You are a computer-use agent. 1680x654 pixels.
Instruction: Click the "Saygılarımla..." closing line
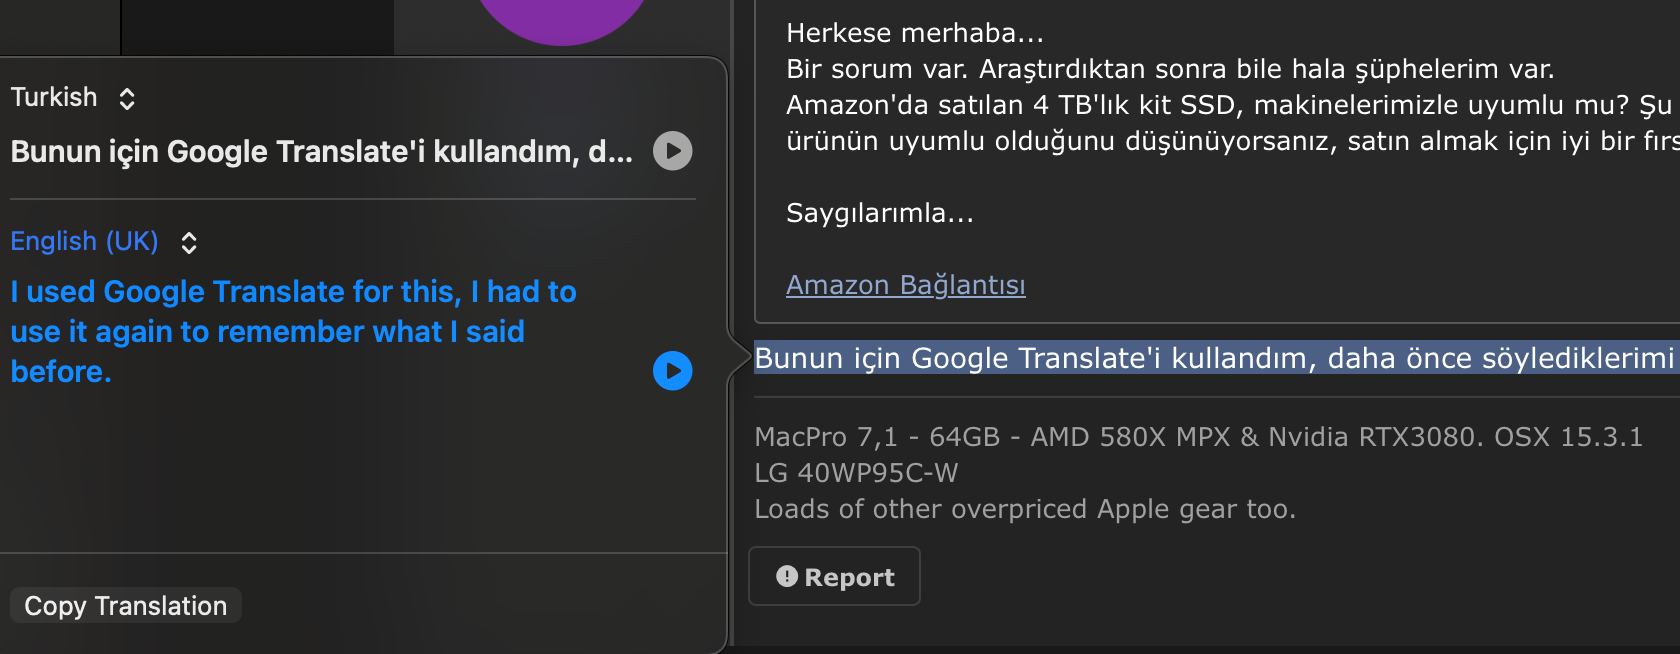click(879, 213)
